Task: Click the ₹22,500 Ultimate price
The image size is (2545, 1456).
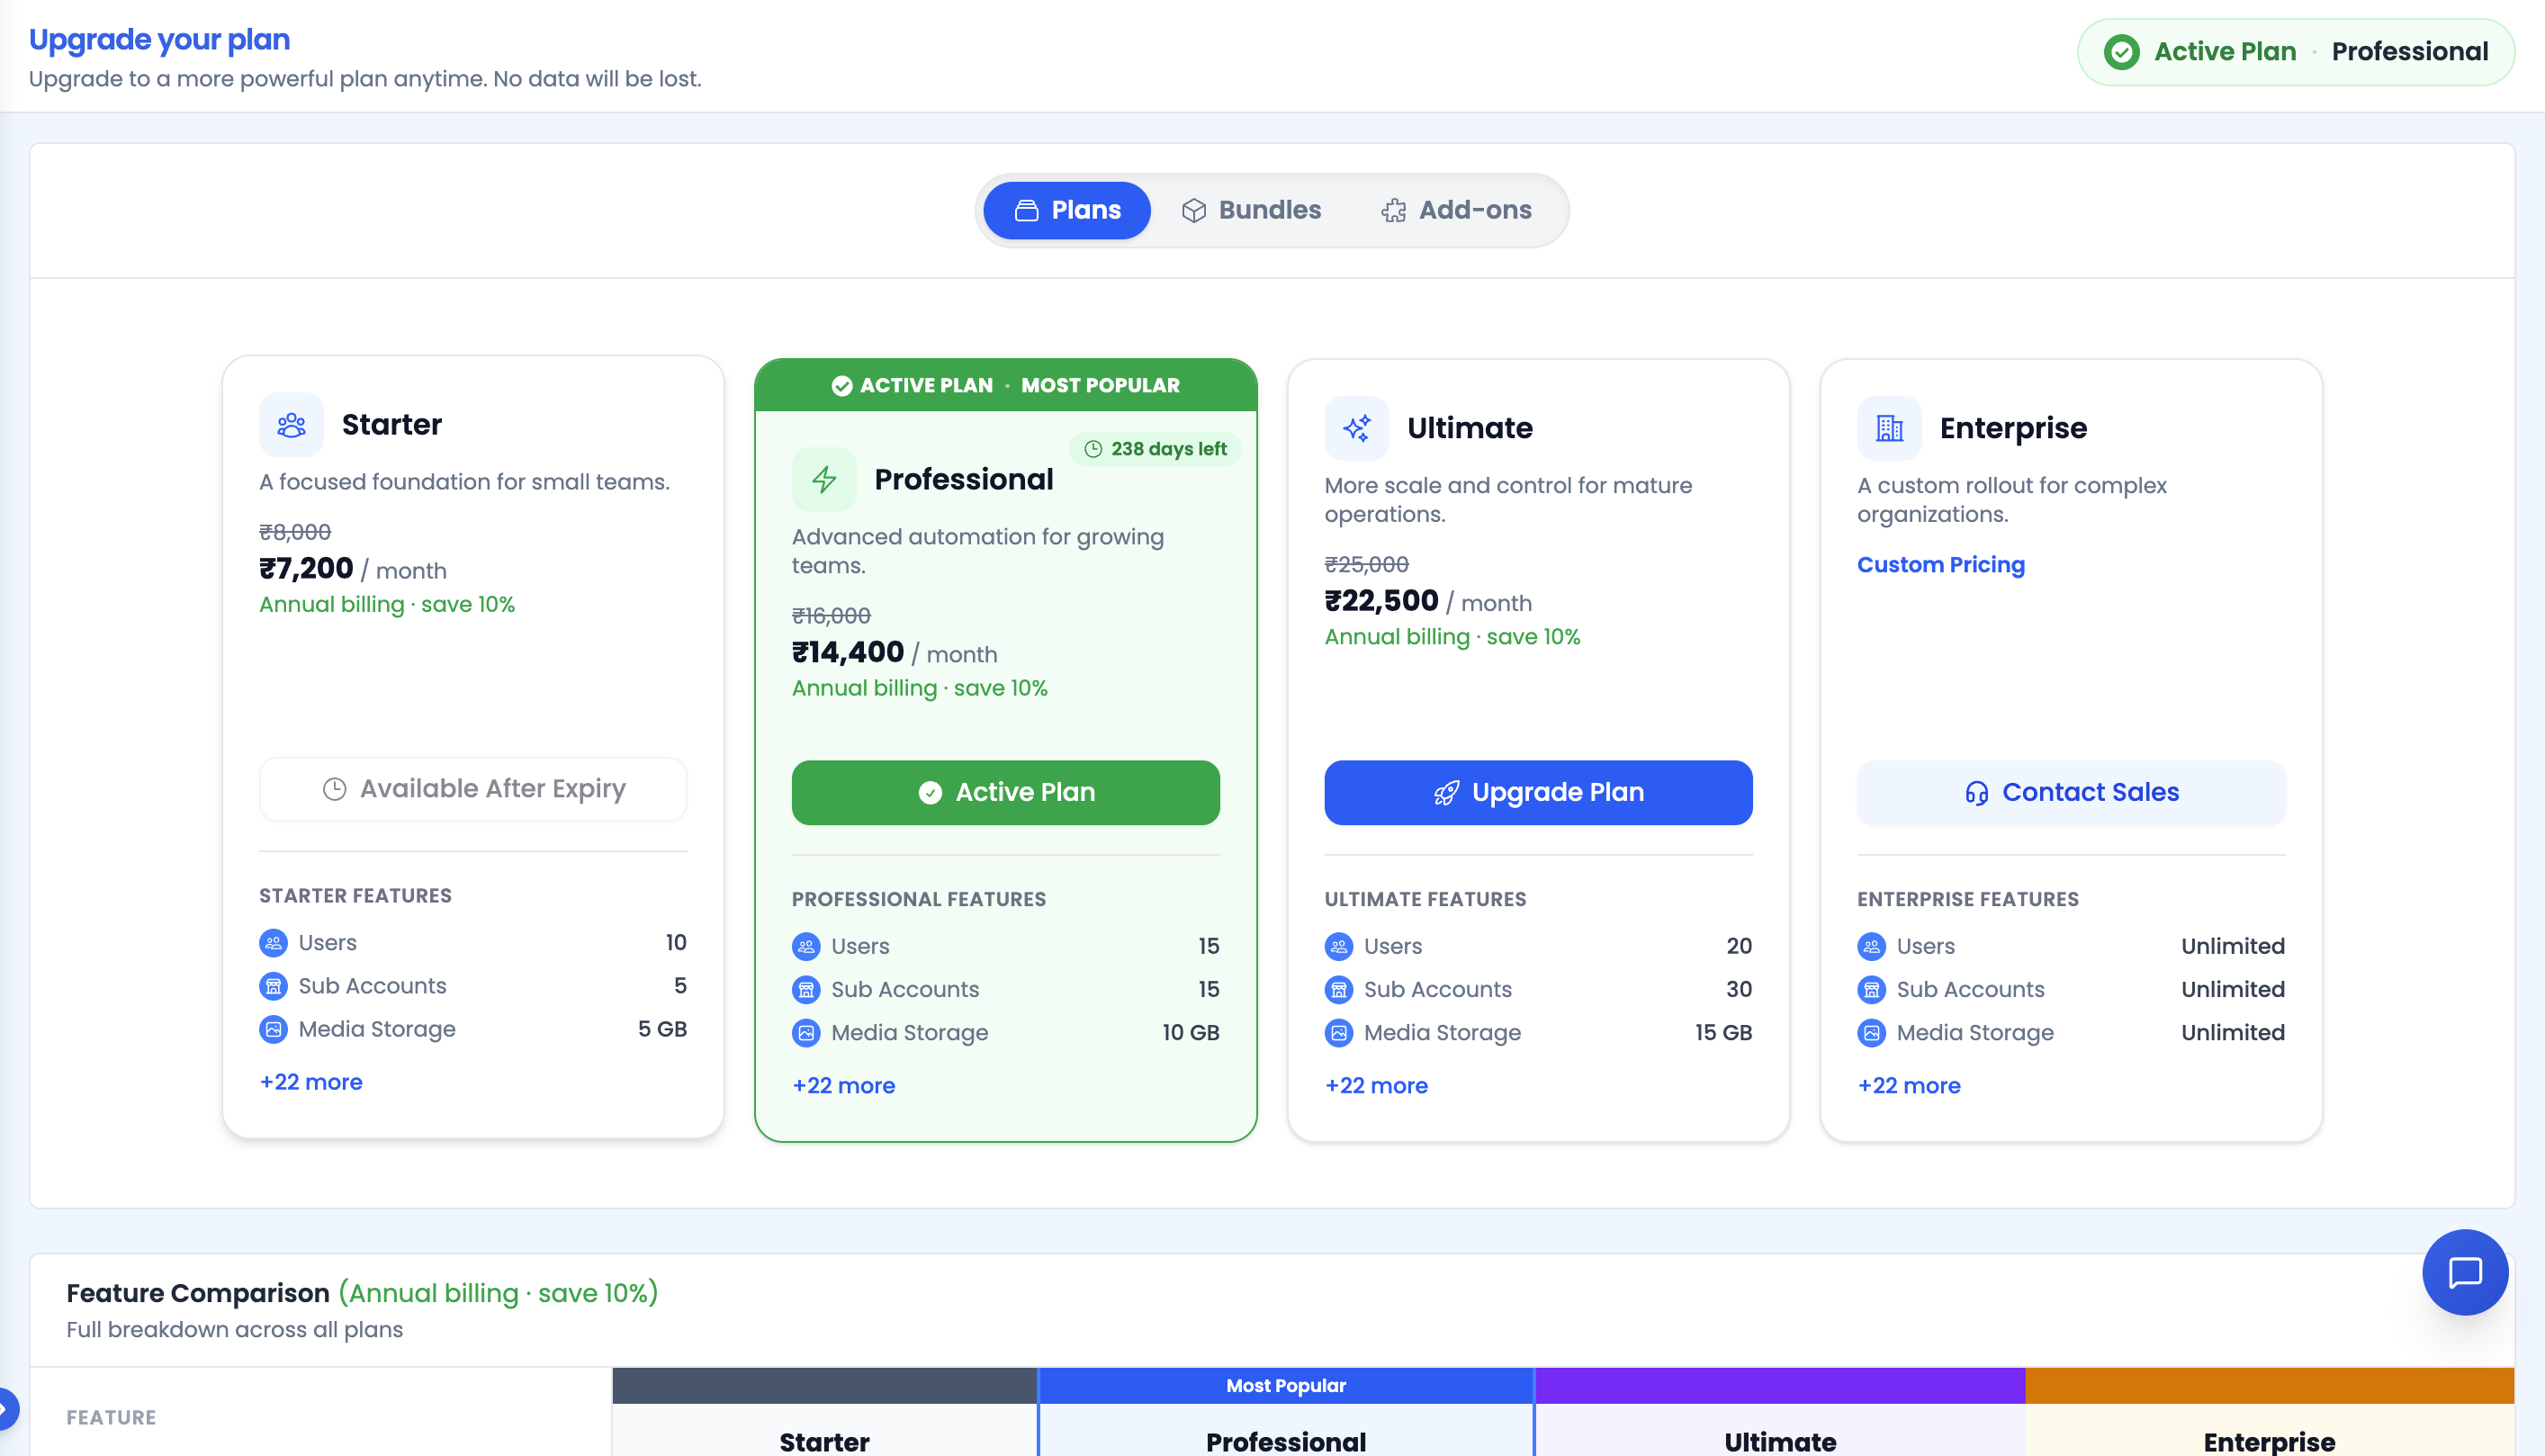Action: pos(1381,601)
